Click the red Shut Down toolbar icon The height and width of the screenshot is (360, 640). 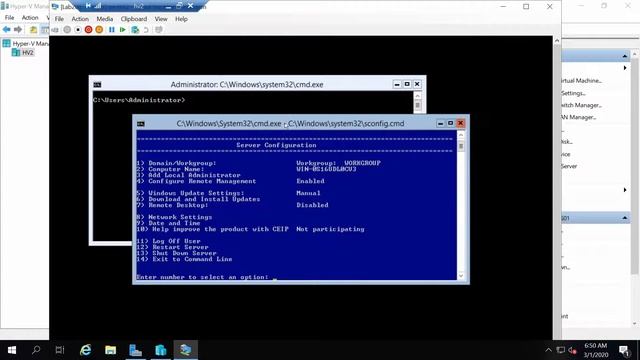pyautogui.click(x=88, y=30)
